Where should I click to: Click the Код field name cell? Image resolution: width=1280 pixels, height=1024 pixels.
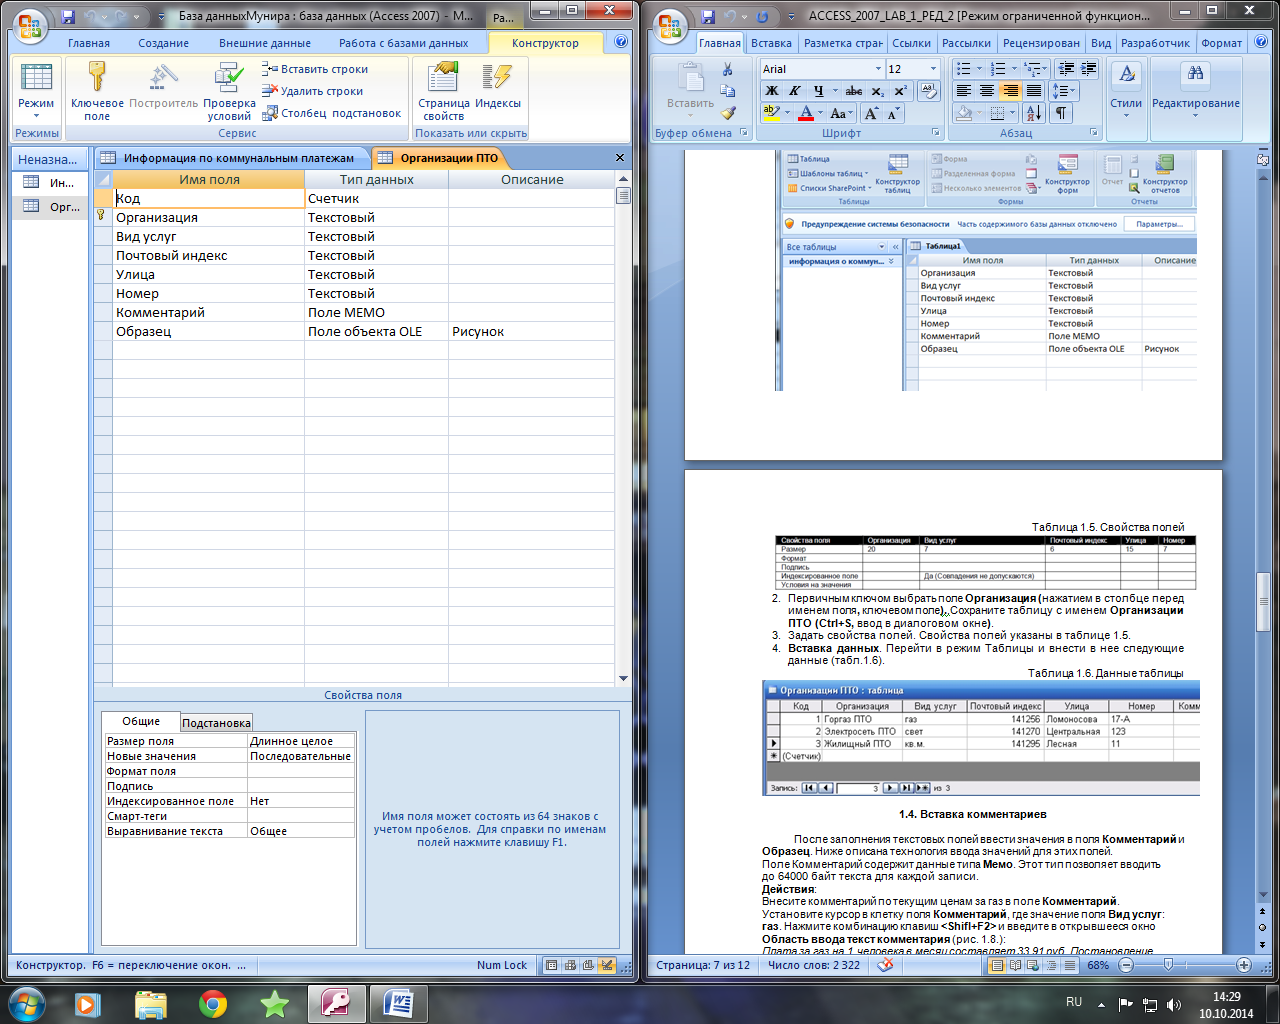point(208,198)
